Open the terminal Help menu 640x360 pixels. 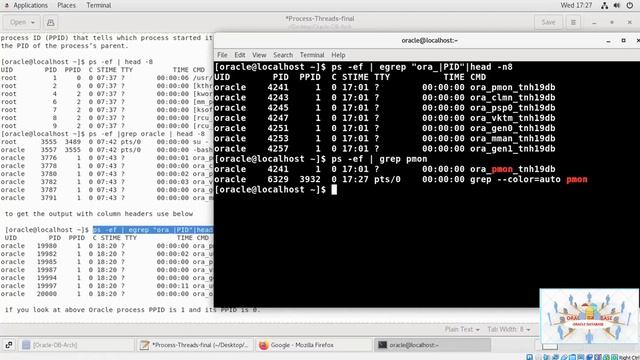coord(338,55)
